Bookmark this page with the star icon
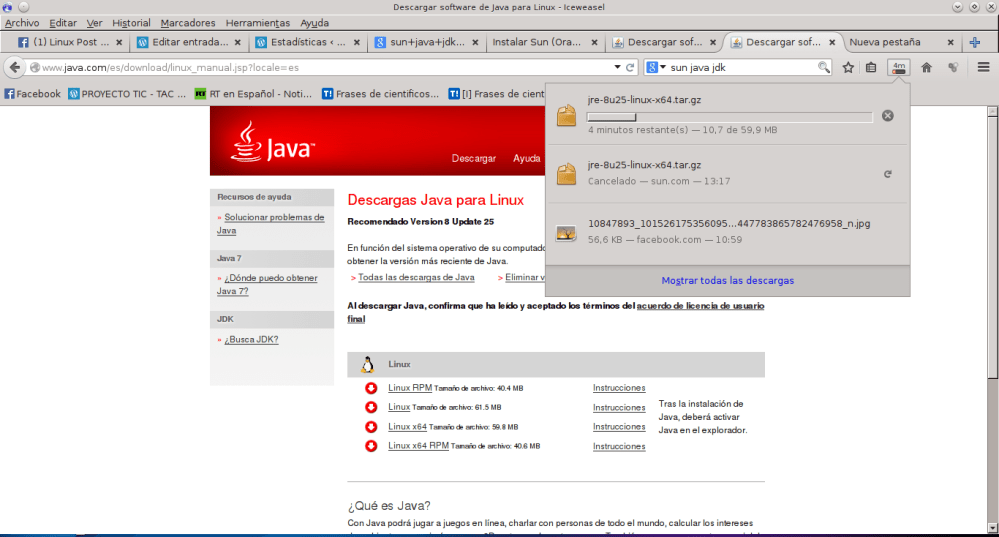The image size is (999, 537). (848, 67)
